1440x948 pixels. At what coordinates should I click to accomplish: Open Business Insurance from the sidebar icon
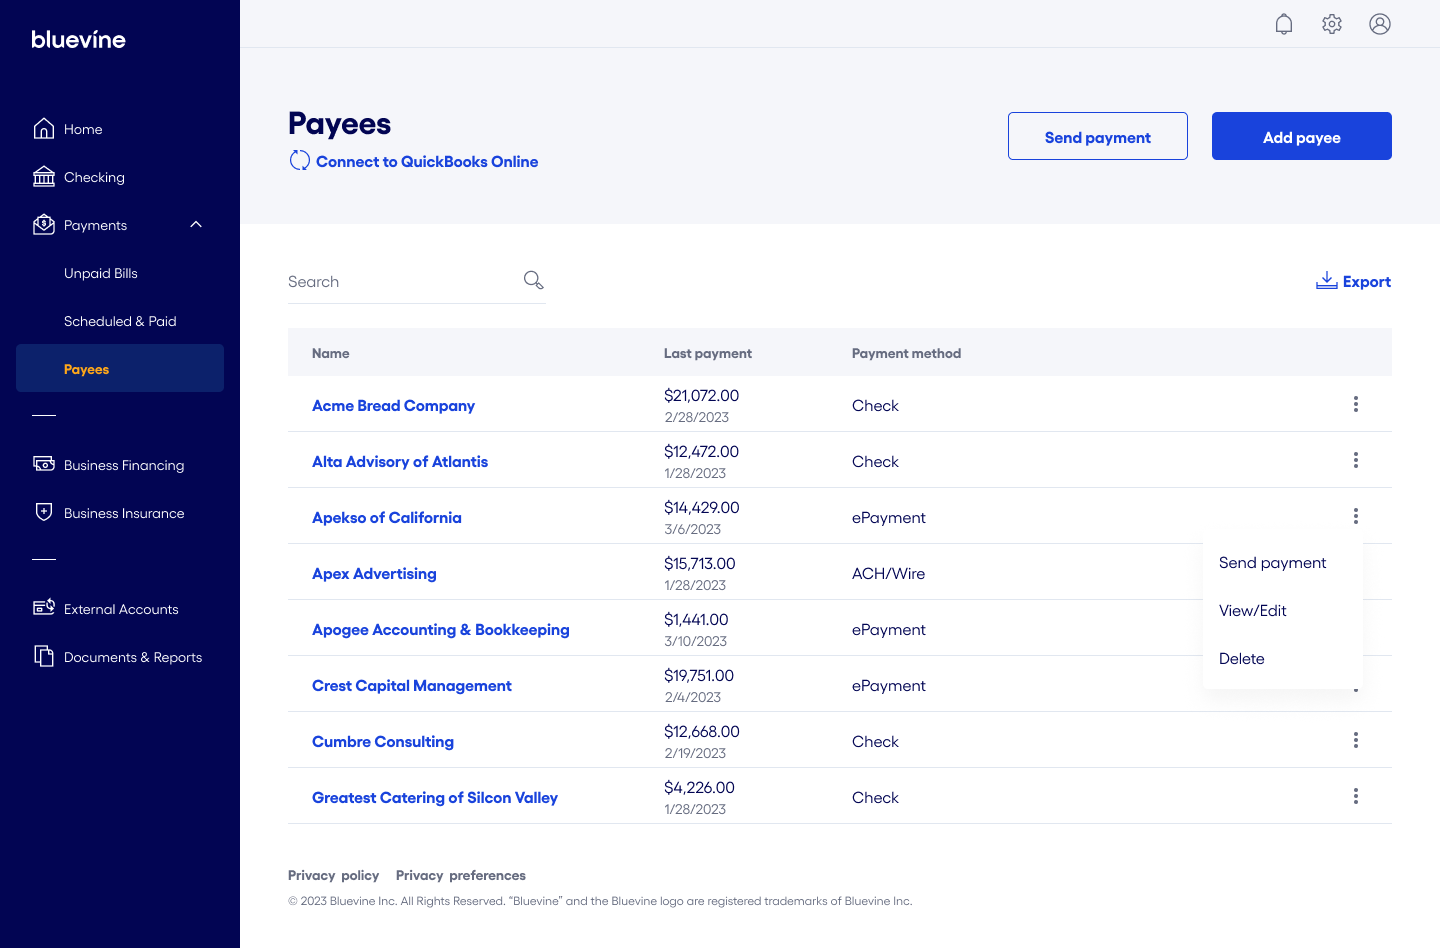[44, 512]
